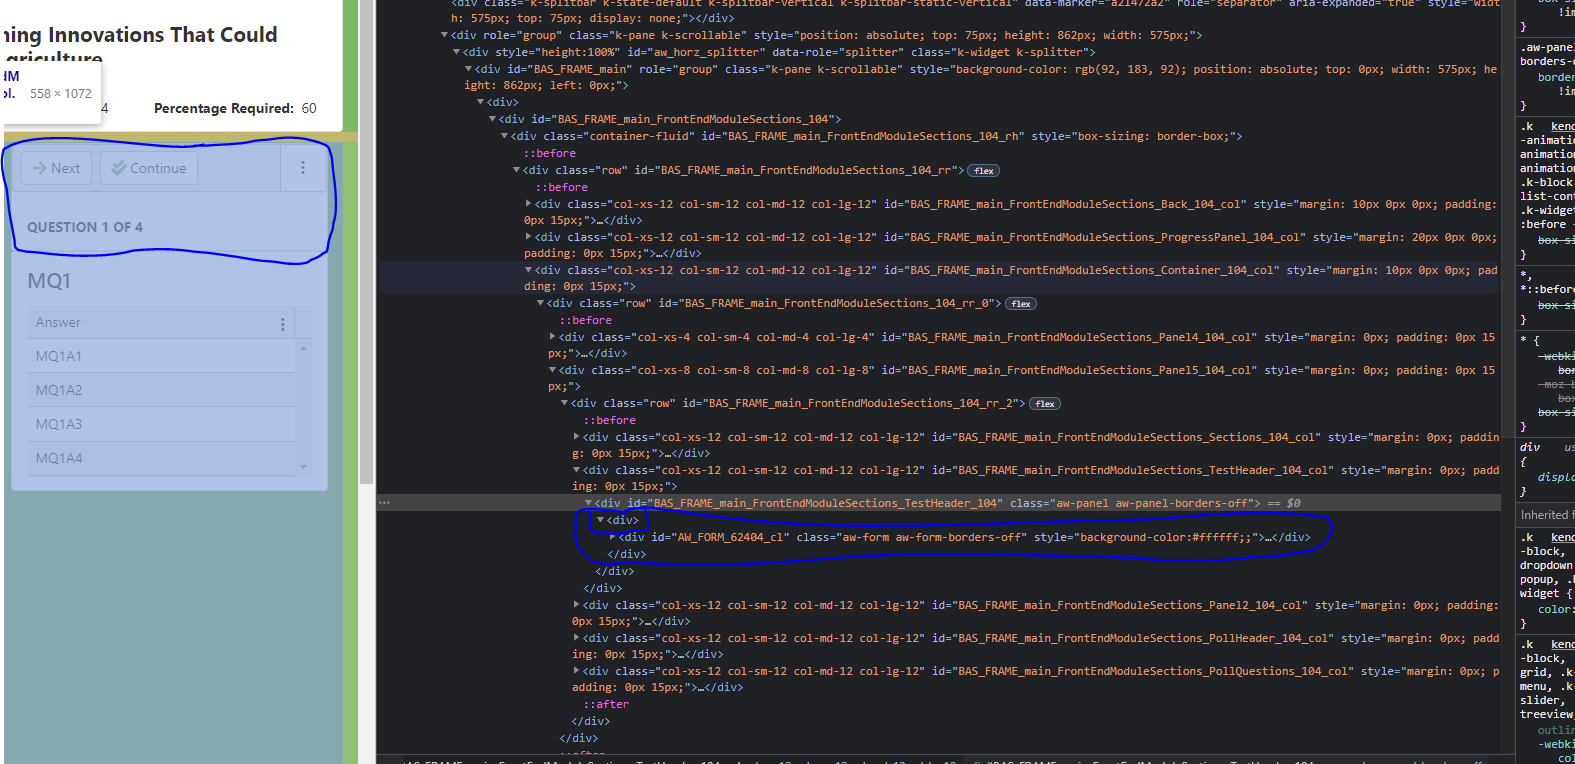Collapse the selected TestHeader_104 aw-panel node
Viewport: 1575px width, 764px height.
click(589, 503)
